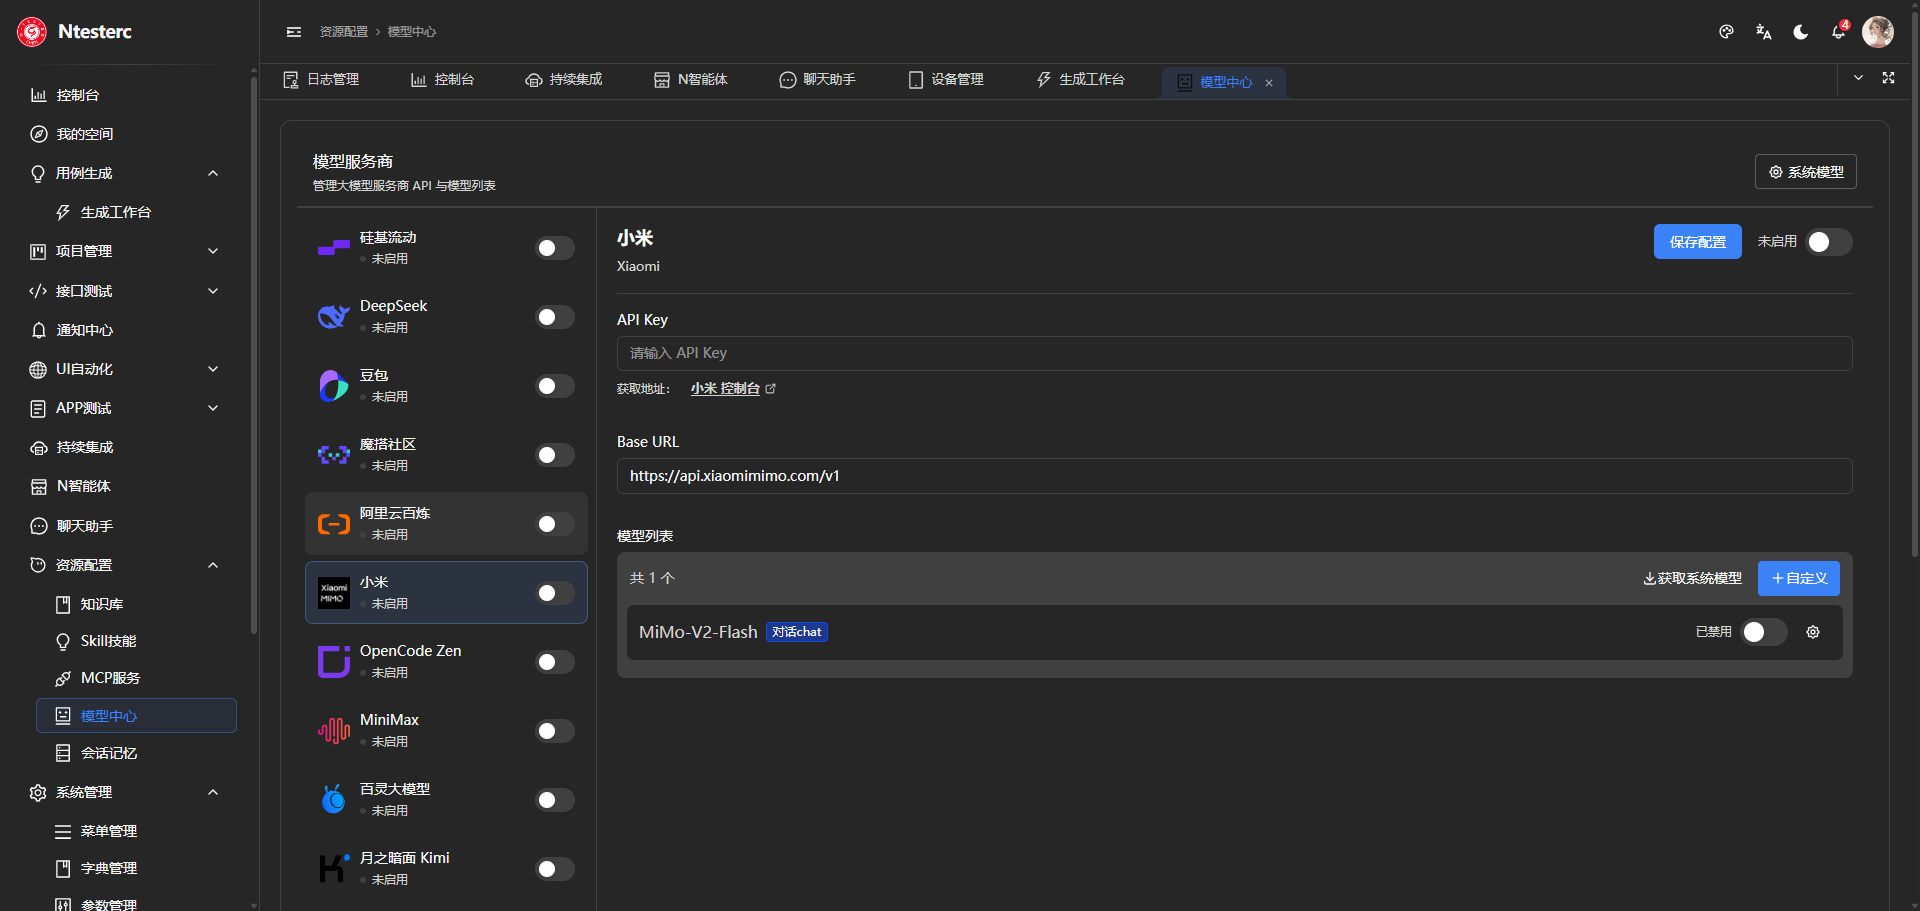1920x911 pixels.
Task: Enable the MiniMax provider switch
Action: [x=555, y=731]
